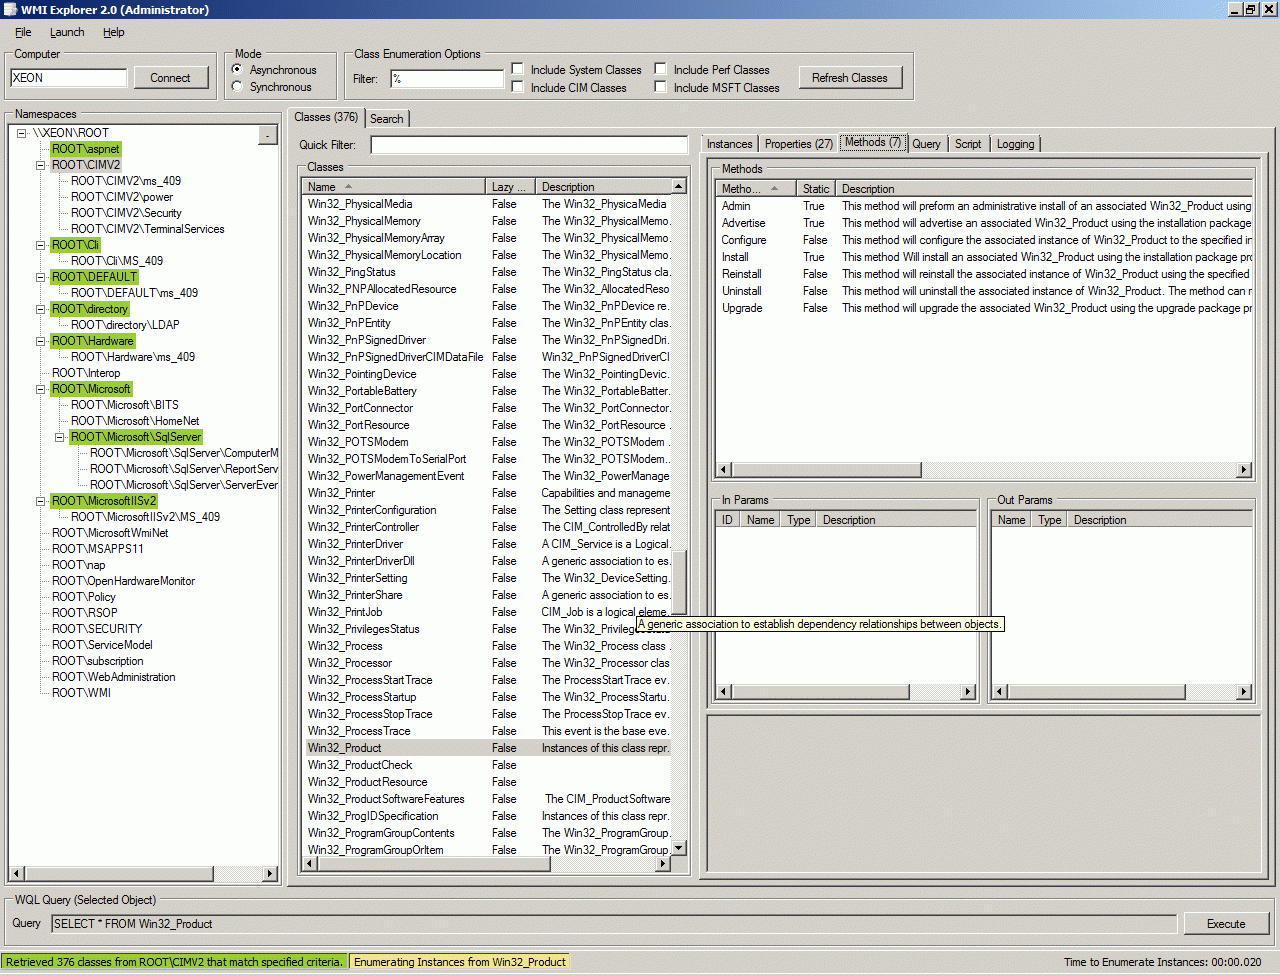The width and height of the screenshot is (1280, 976).
Task: Open the Help menu
Action: [x=114, y=32]
